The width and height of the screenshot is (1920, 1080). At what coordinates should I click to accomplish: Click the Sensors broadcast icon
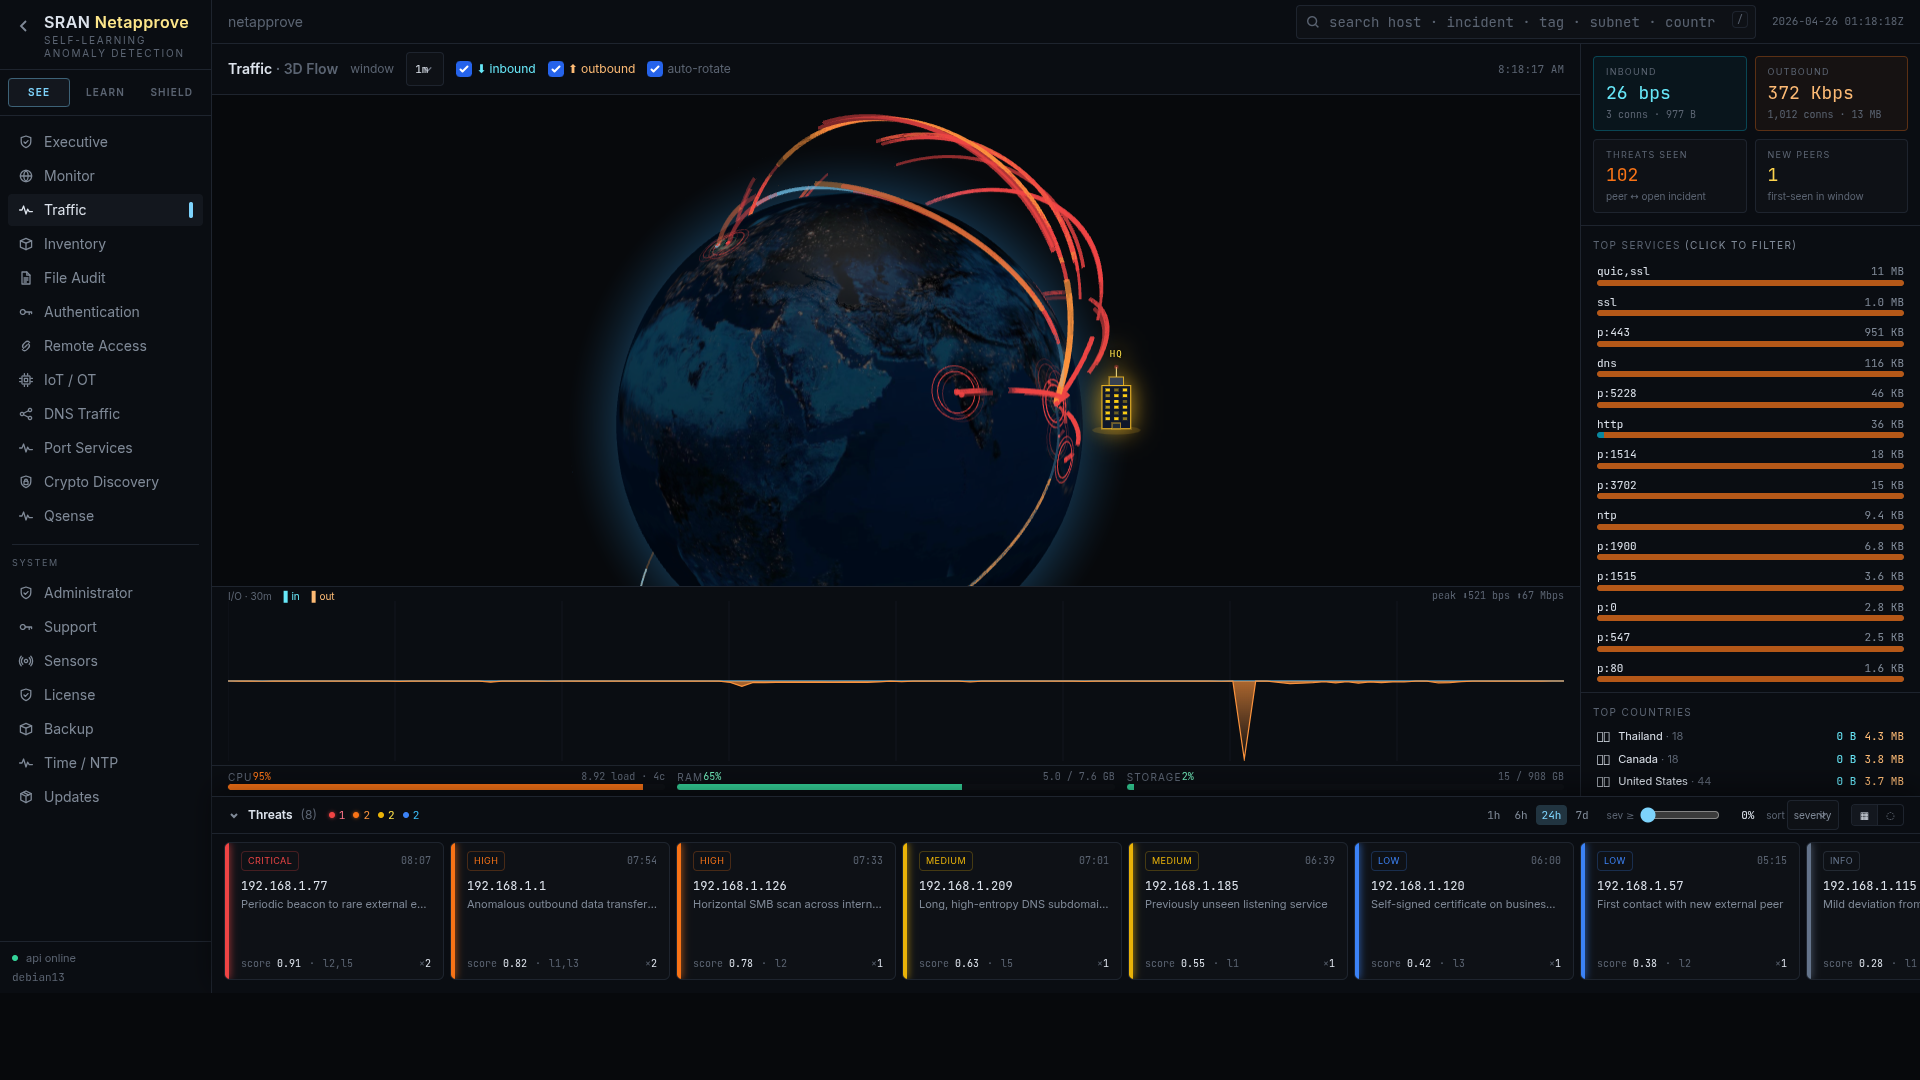coord(26,661)
